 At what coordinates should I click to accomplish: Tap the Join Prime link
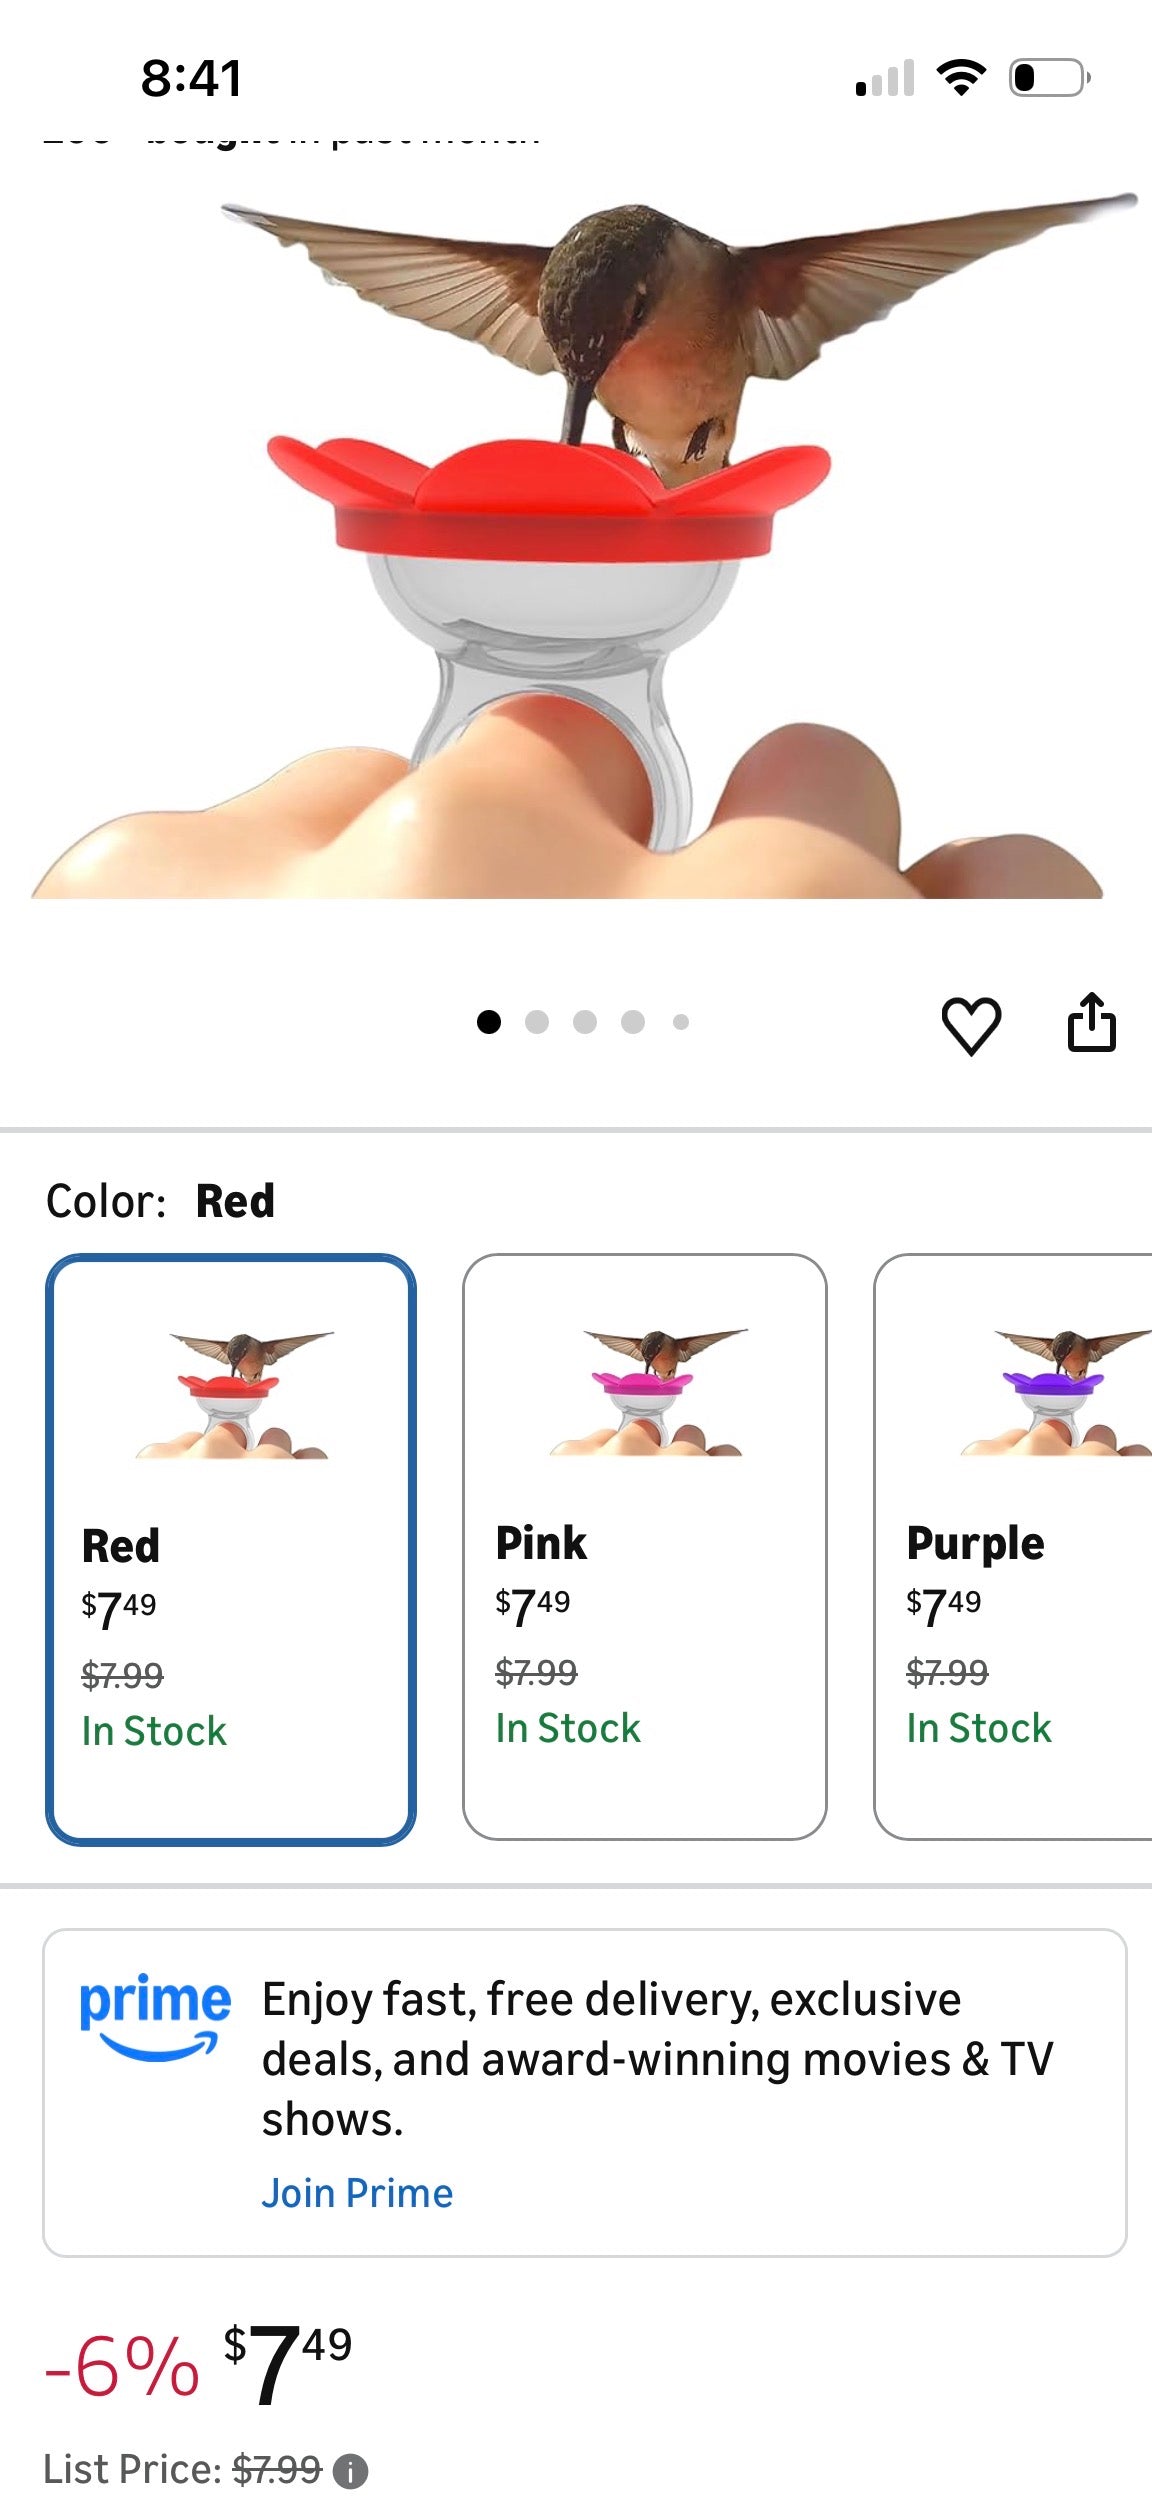pyautogui.click(x=357, y=2193)
